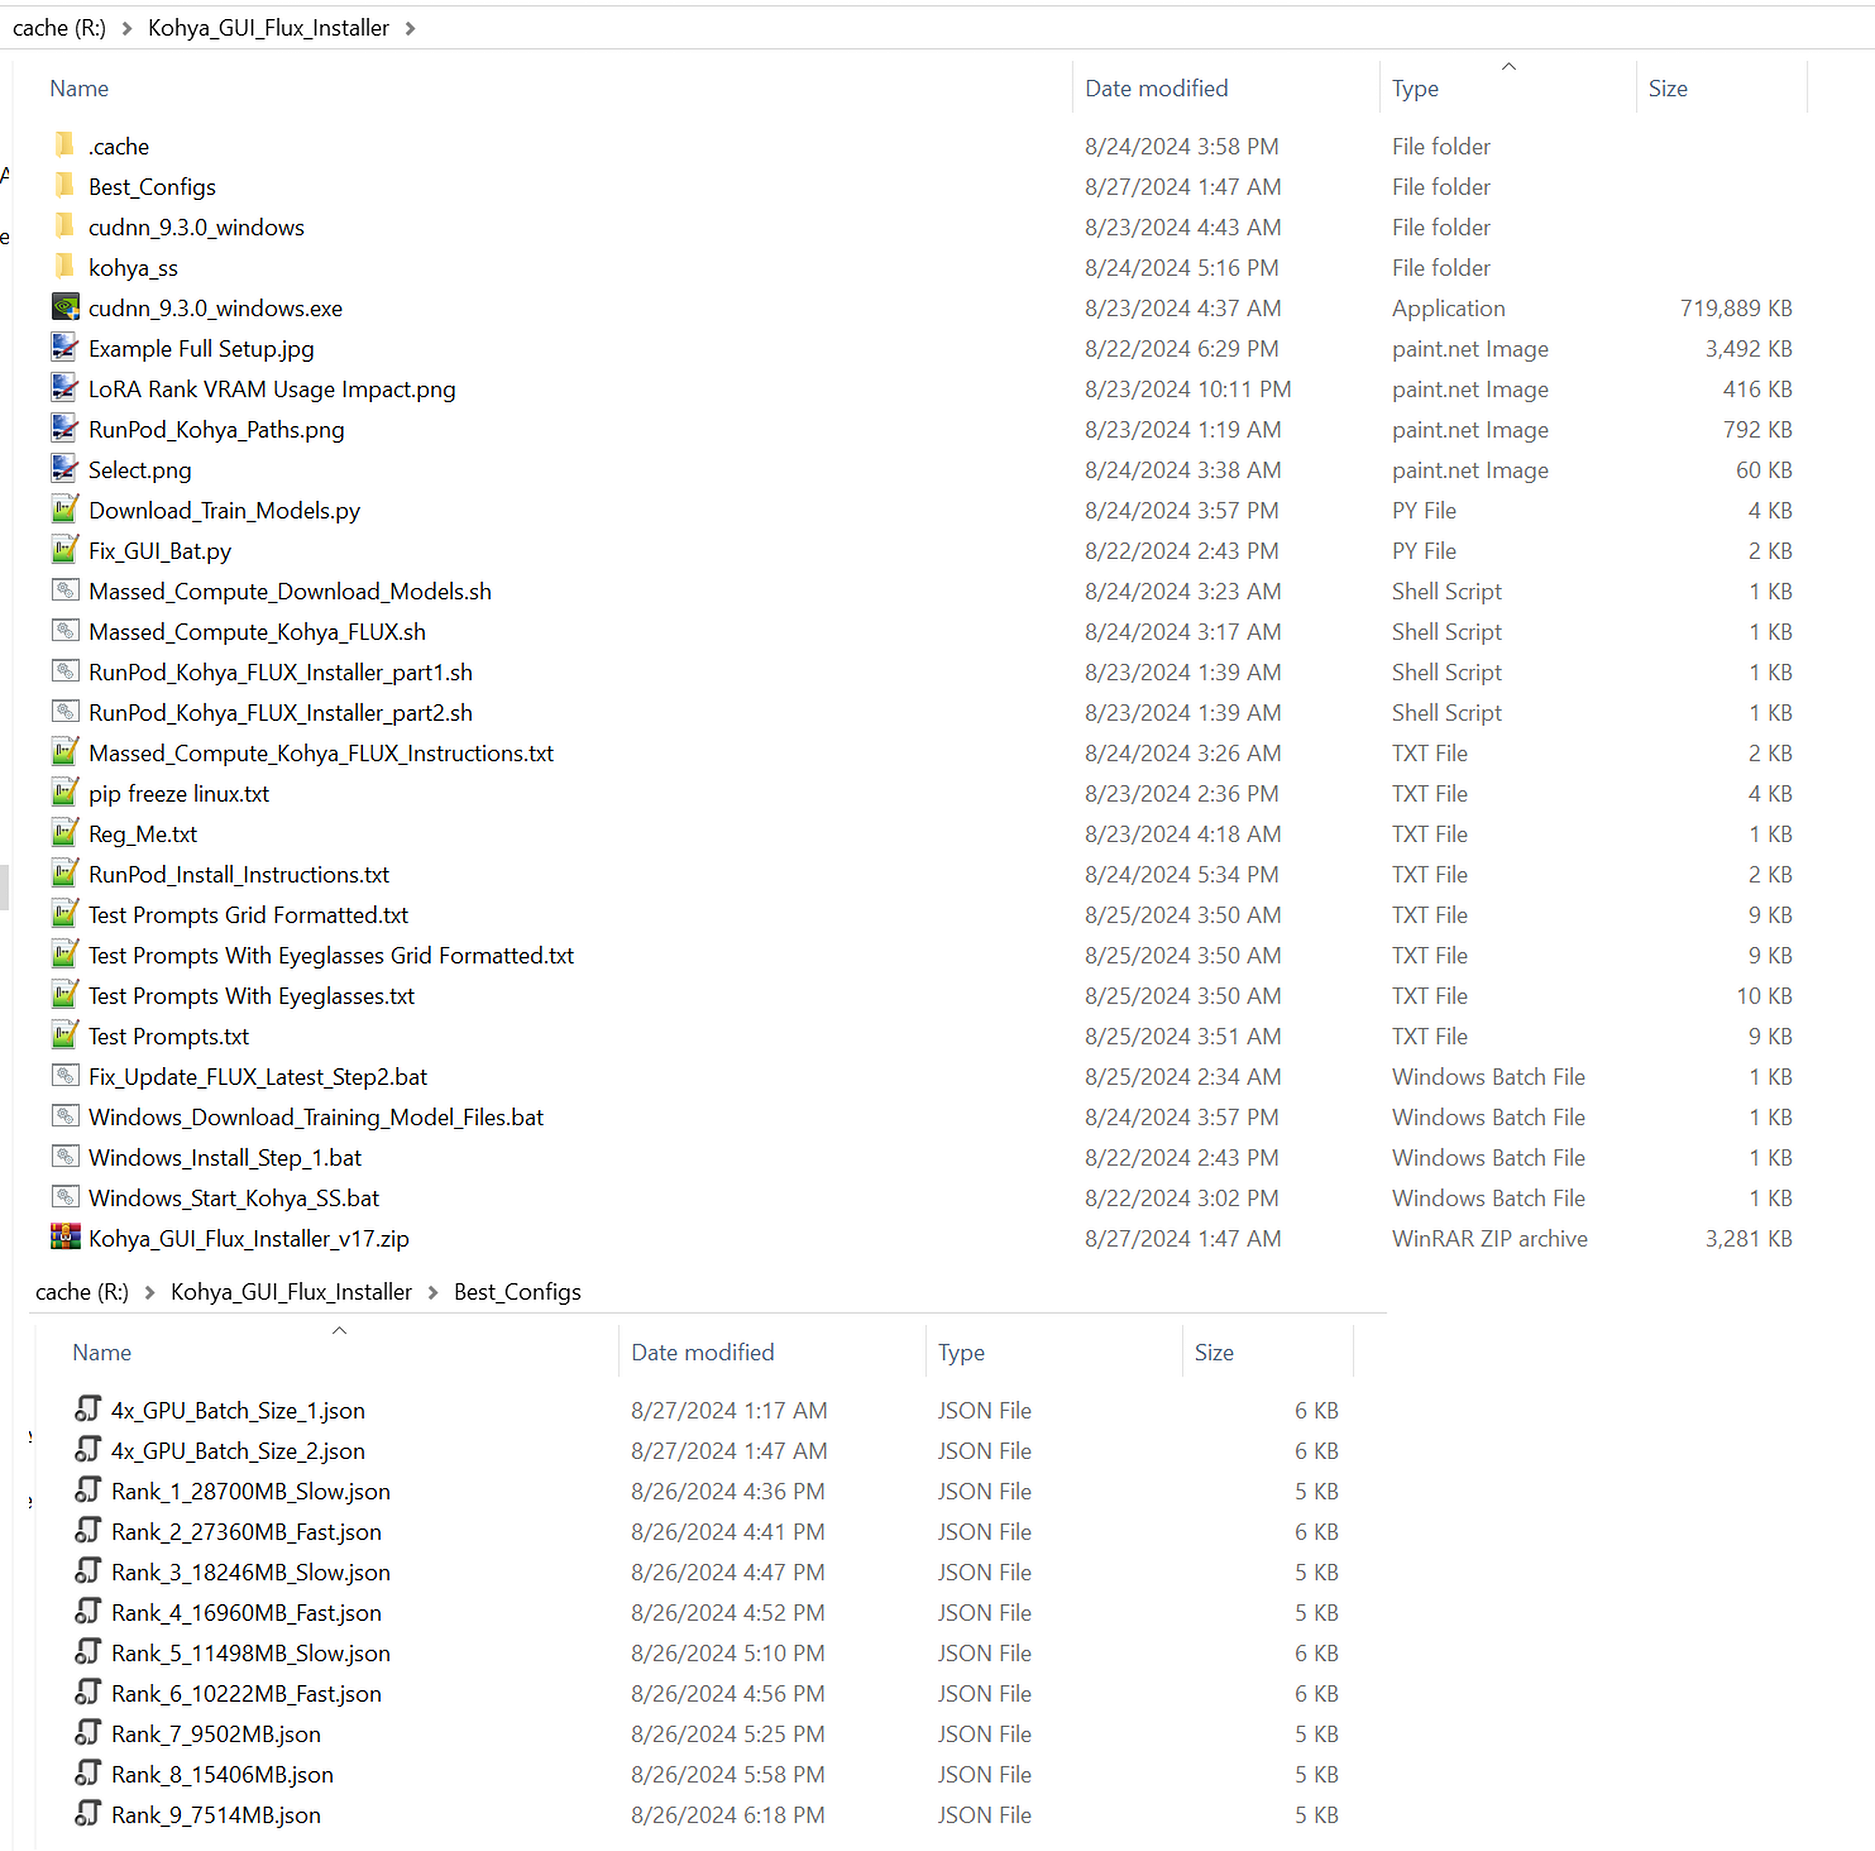Select the Rank_9_7514MB.json file icon
The image size is (1875, 1851).
[x=88, y=1814]
